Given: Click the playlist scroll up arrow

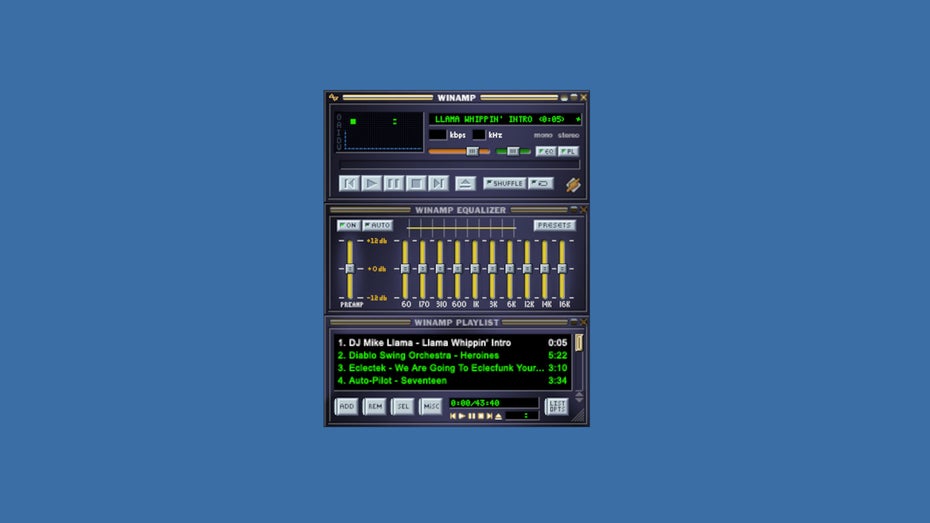Looking at the screenshot, I should [x=579, y=394].
